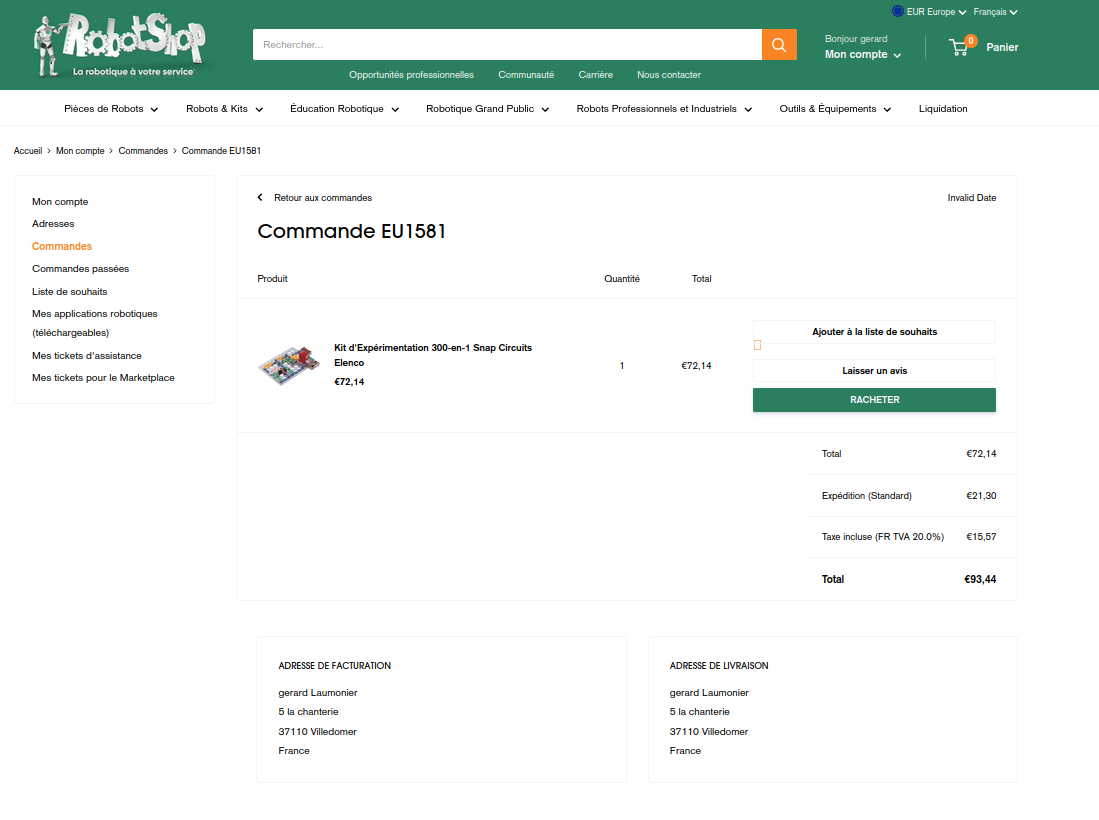Open the Robots & Kits menu
Viewport: 1099px width, 820px height.
[x=224, y=109]
